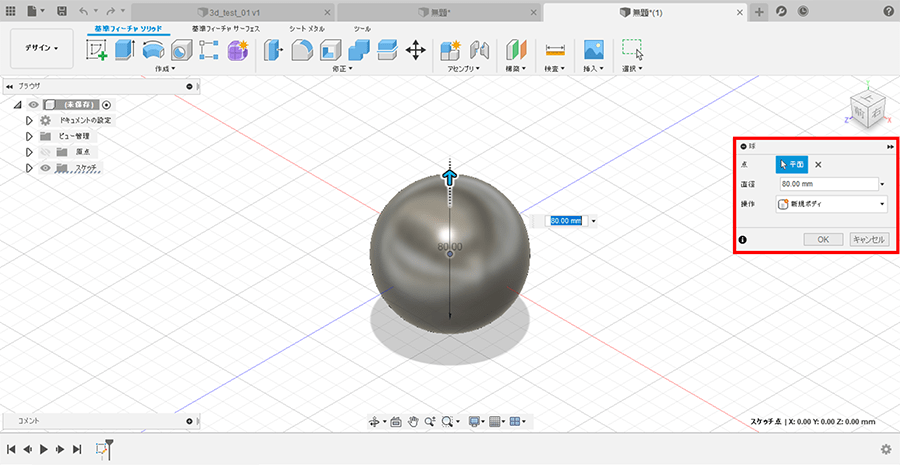Image resolution: width=900 pixels, height=465 pixels.
Task: Select the Fillet tool in the Modify group
Action: pyautogui.click(x=301, y=50)
